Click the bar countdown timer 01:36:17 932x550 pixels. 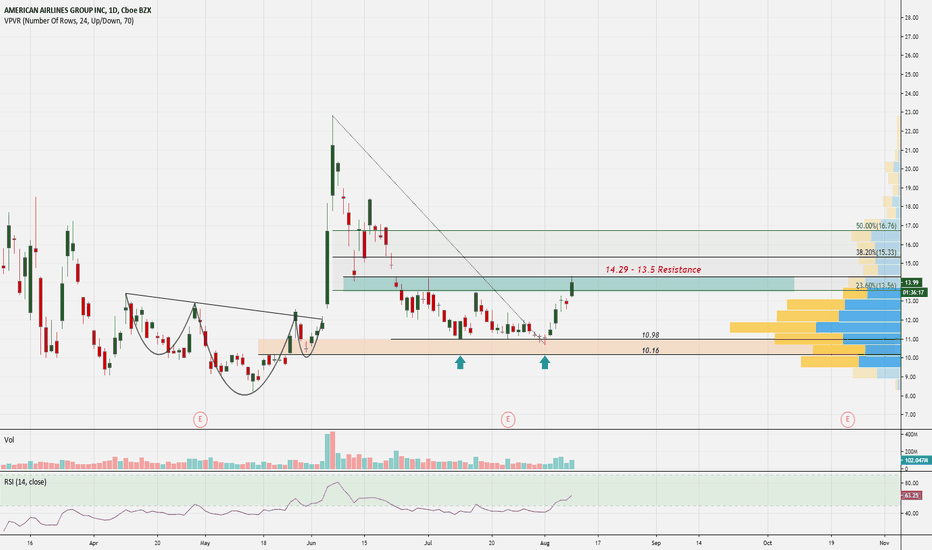click(914, 292)
